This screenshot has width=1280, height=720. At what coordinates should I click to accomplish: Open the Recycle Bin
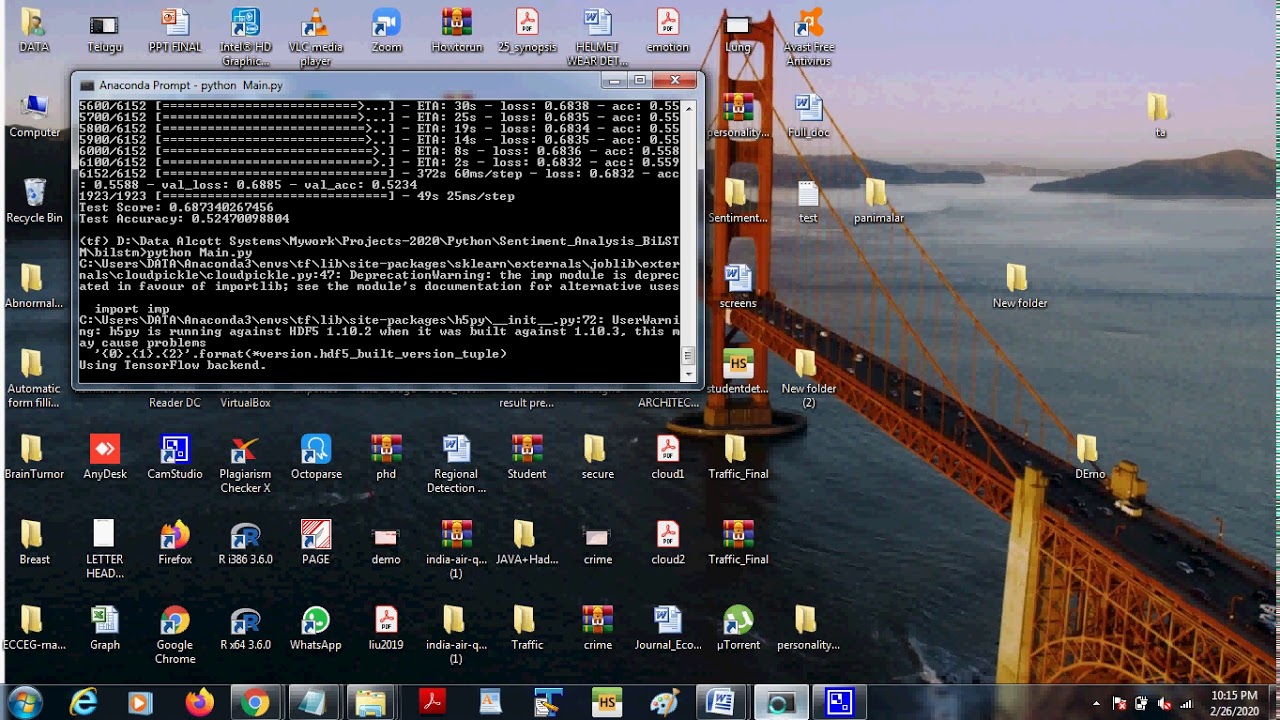click(x=34, y=201)
